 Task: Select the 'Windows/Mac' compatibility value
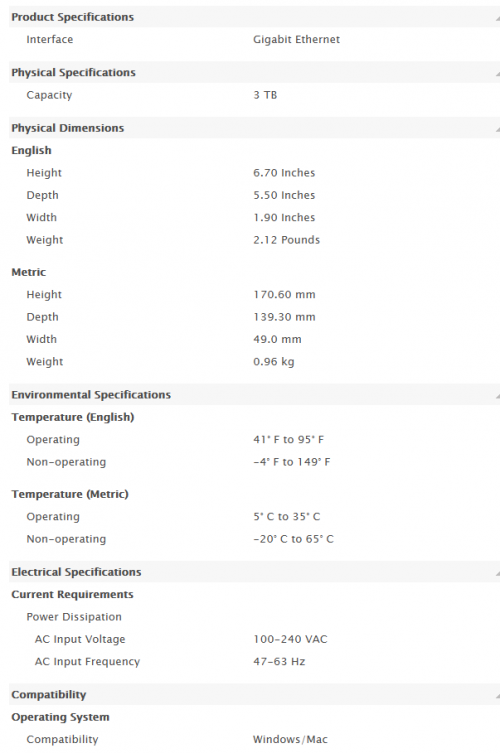[290, 740]
